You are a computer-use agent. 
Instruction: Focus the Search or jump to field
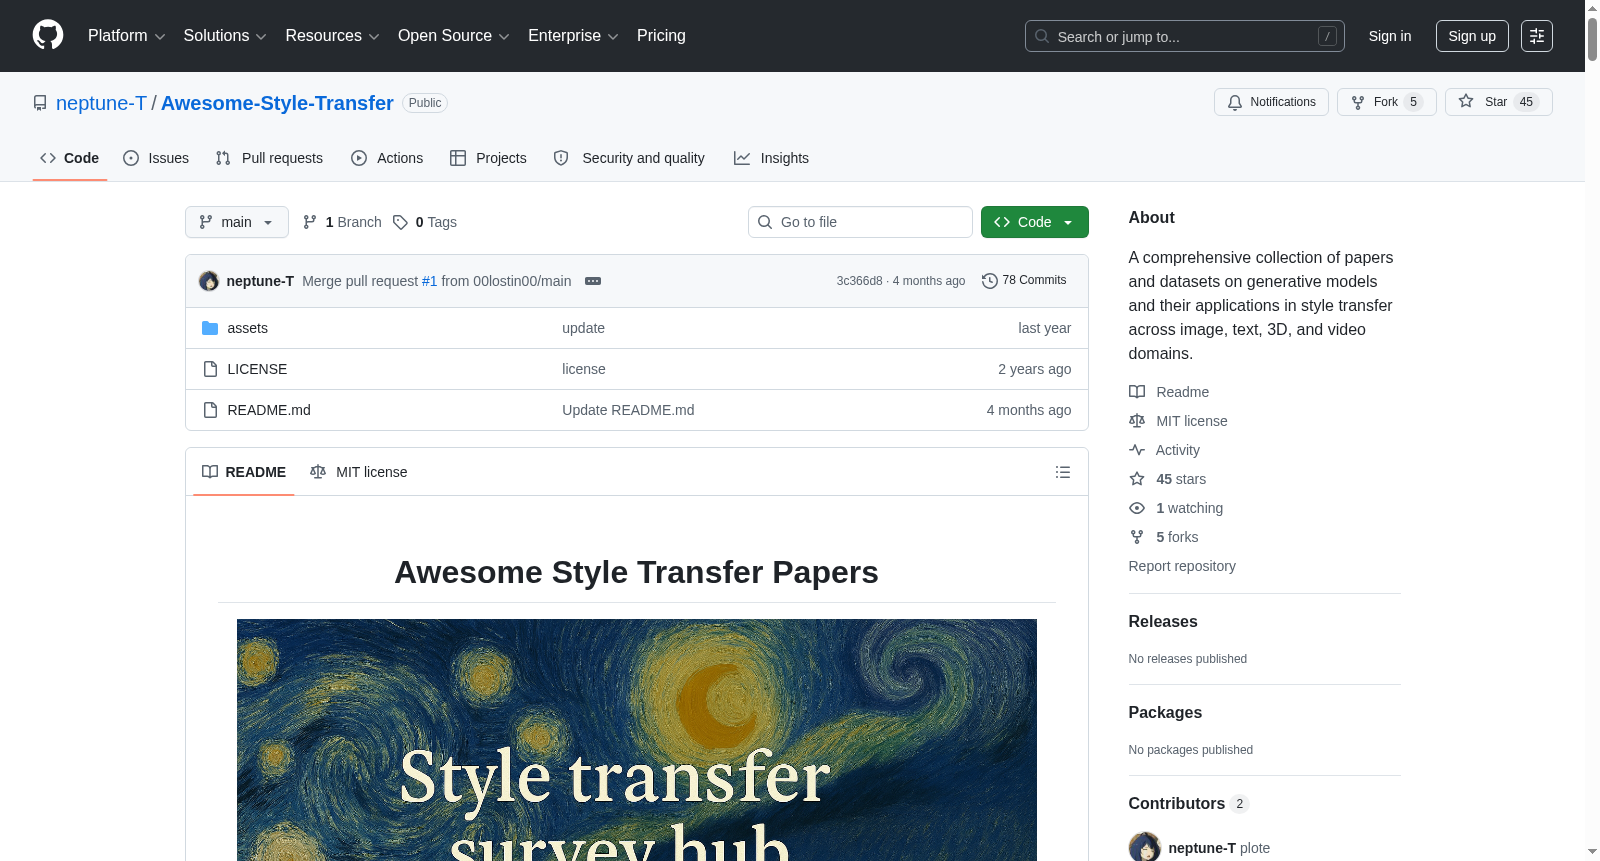pyautogui.click(x=1184, y=36)
